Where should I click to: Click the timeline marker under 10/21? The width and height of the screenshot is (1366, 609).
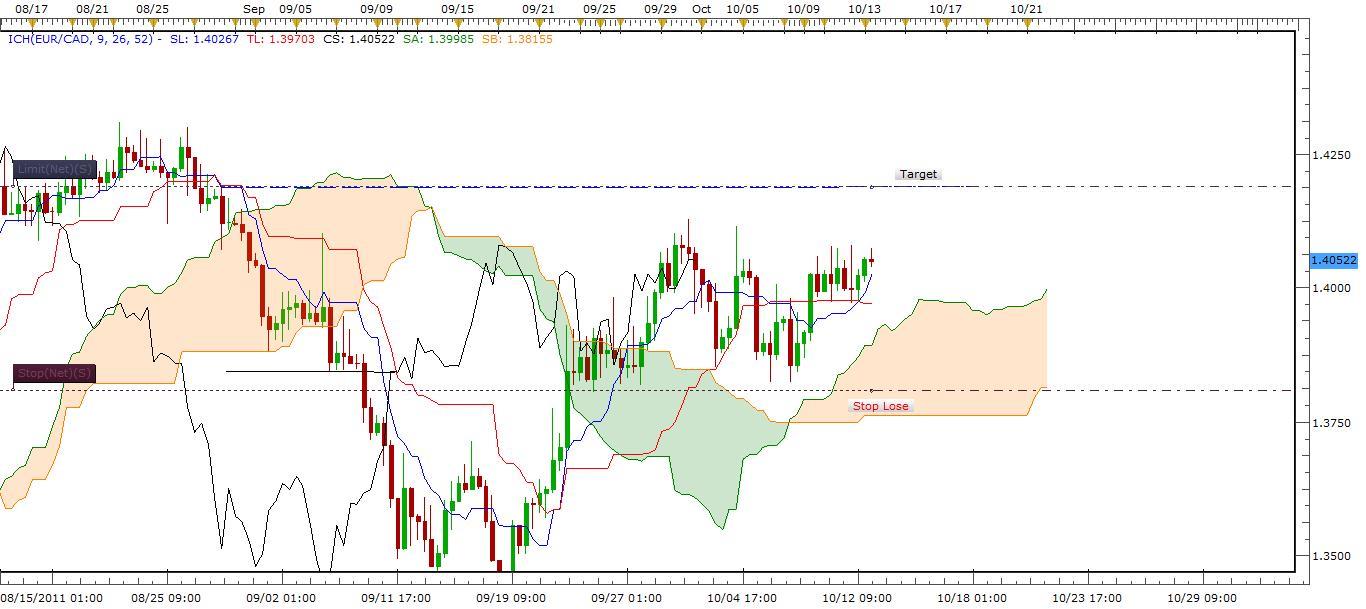pyautogui.click(x=1026, y=21)
